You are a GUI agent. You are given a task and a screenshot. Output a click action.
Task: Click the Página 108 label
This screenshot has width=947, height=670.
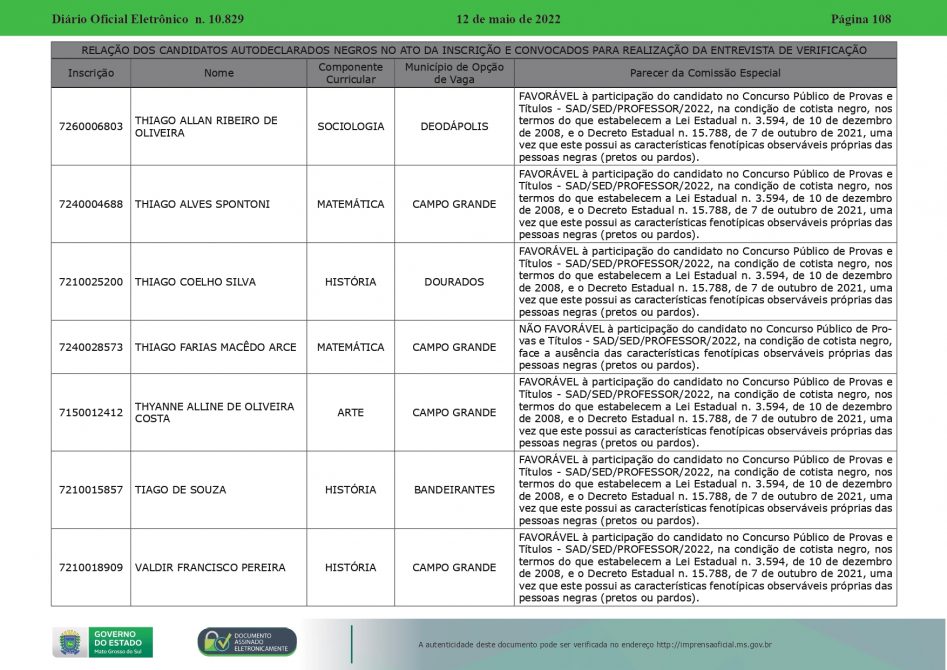point(860,19)
